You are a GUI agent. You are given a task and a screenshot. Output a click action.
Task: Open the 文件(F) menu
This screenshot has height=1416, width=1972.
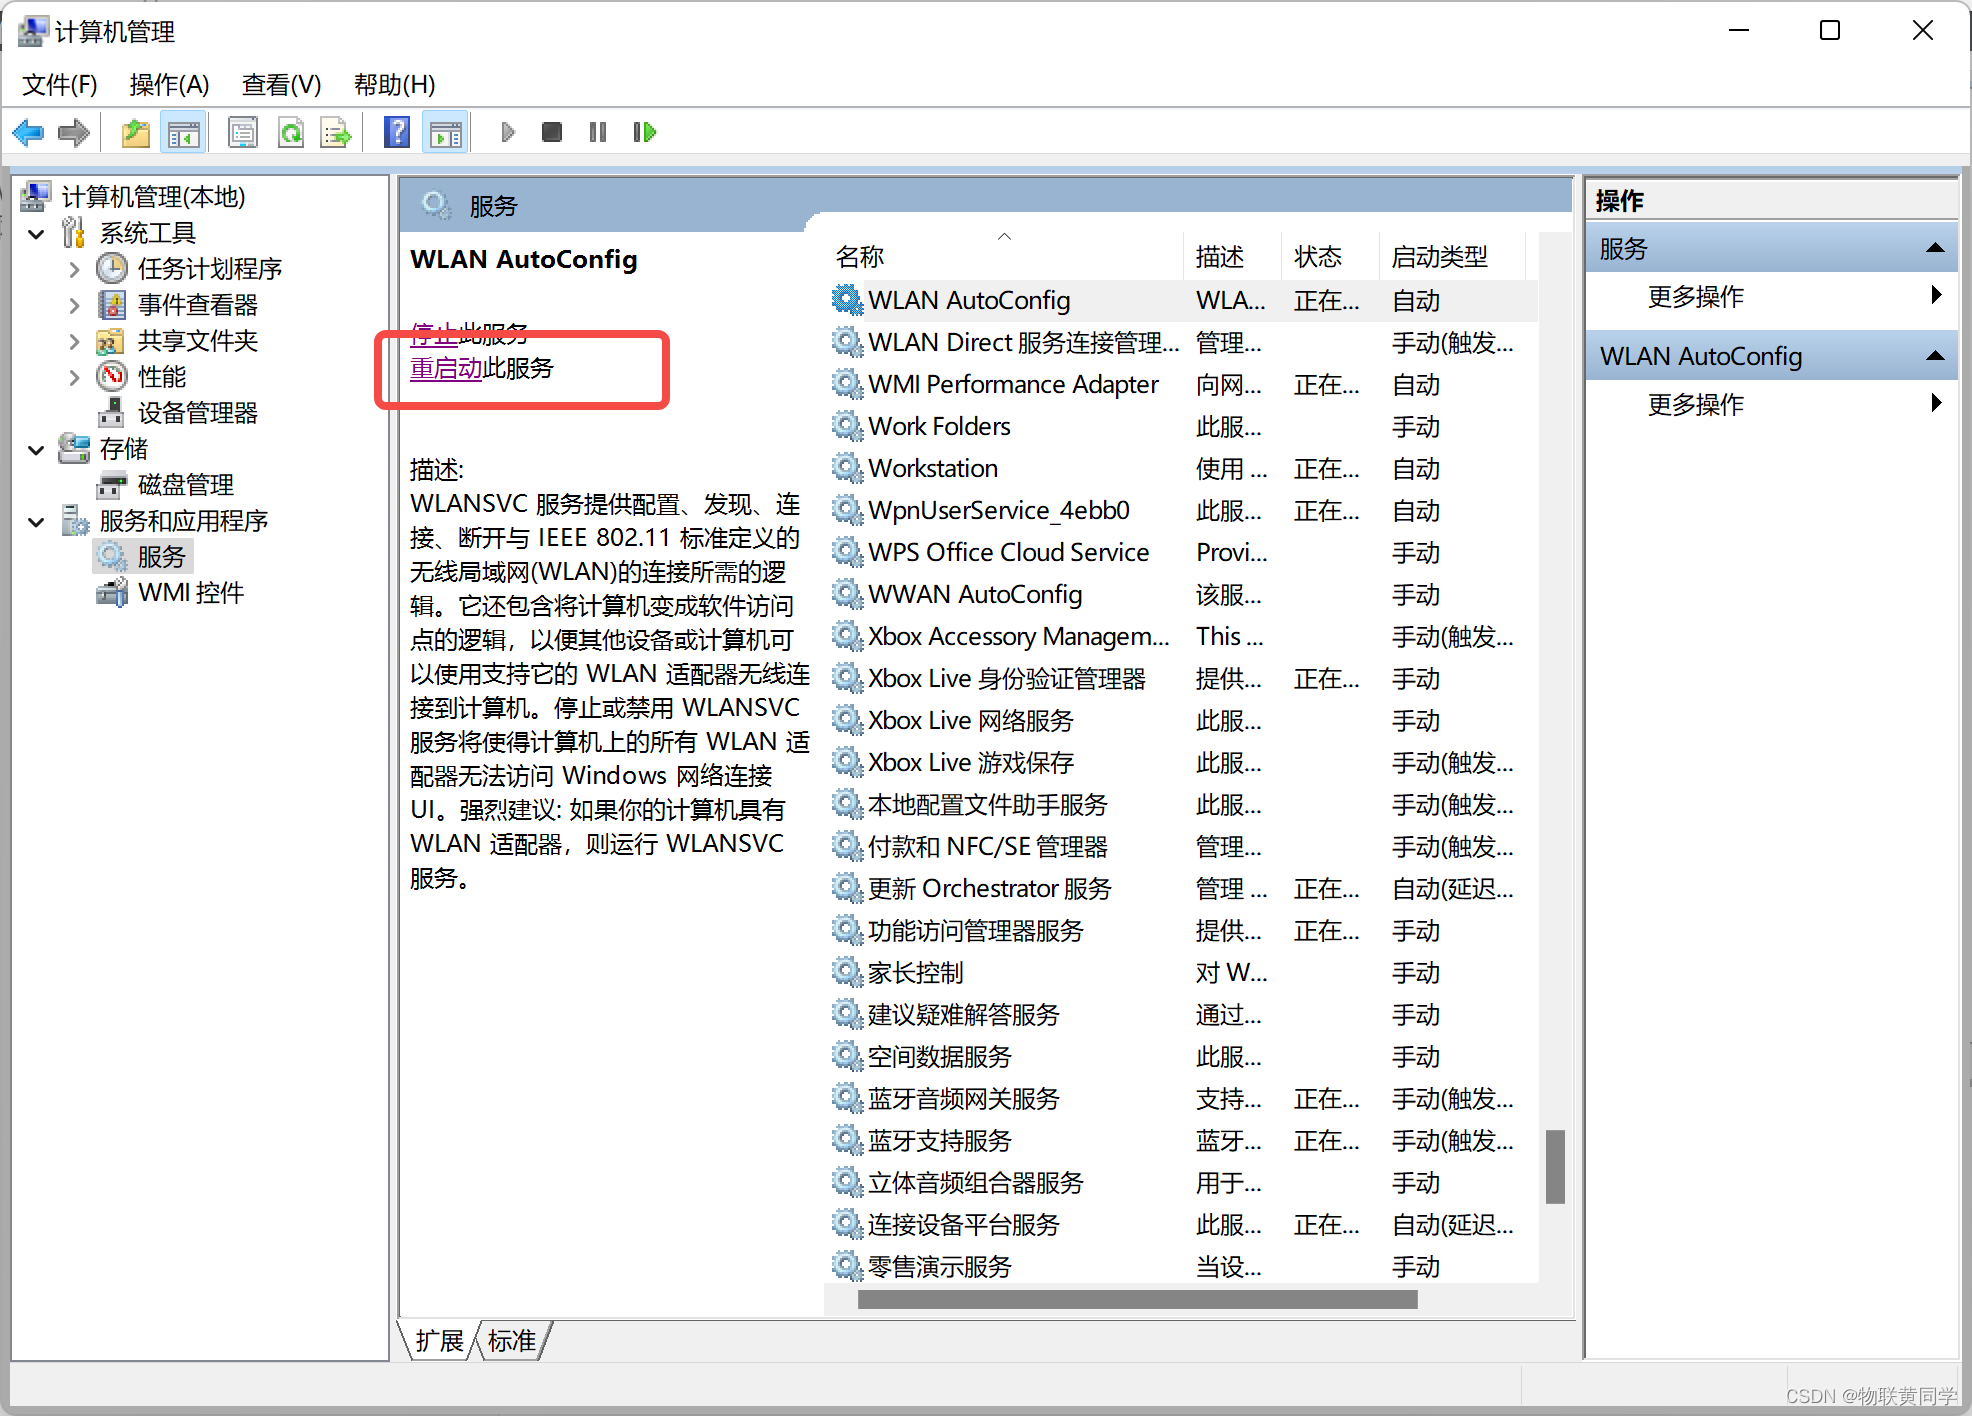(x=63, y=84)
